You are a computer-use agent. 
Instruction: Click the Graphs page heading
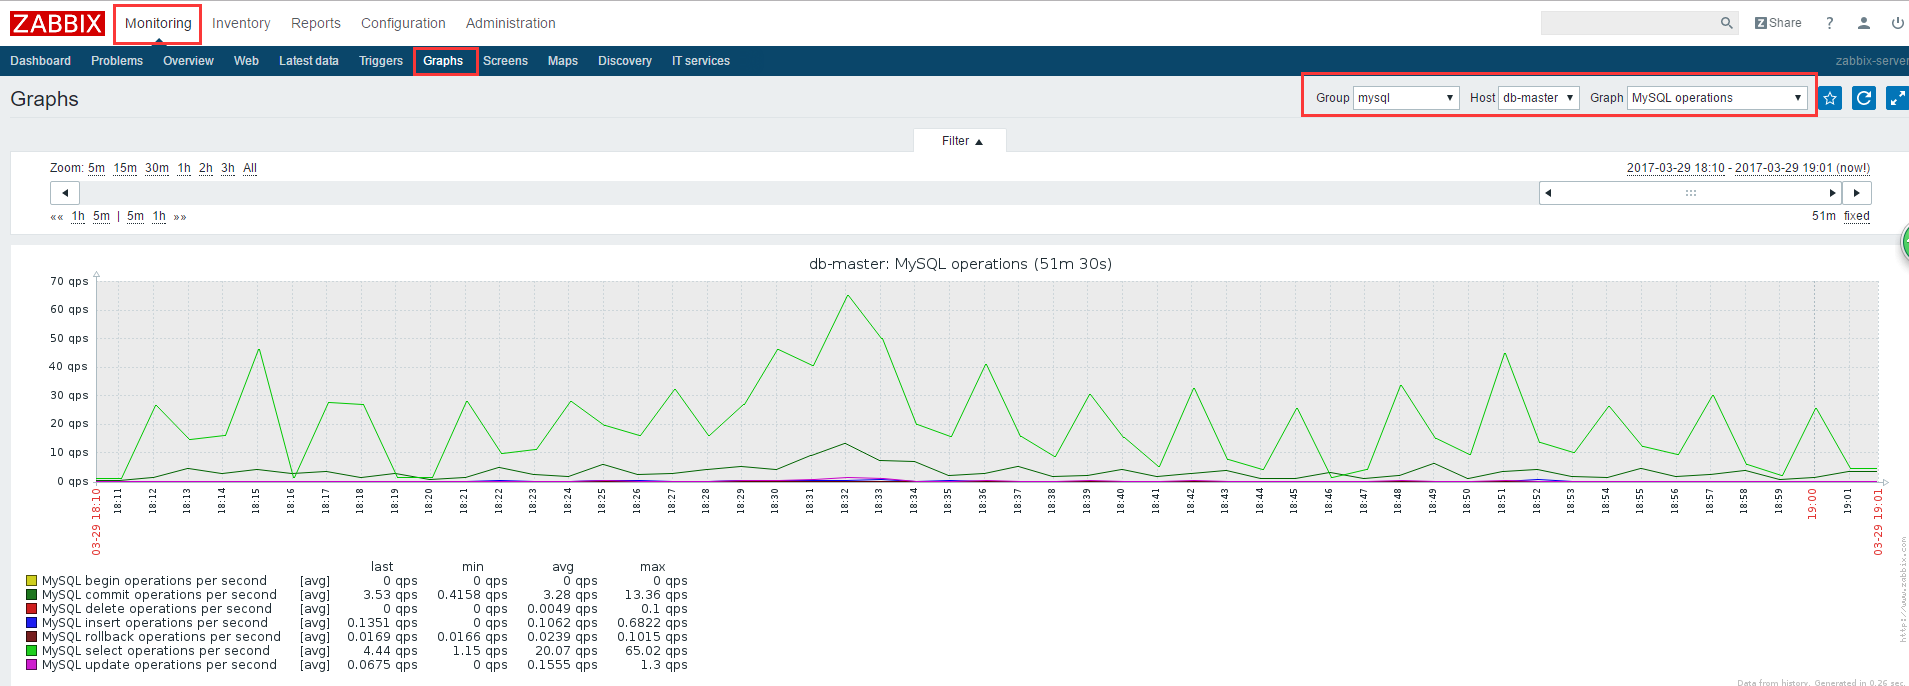pyautogui.click(x=44, y=99)
